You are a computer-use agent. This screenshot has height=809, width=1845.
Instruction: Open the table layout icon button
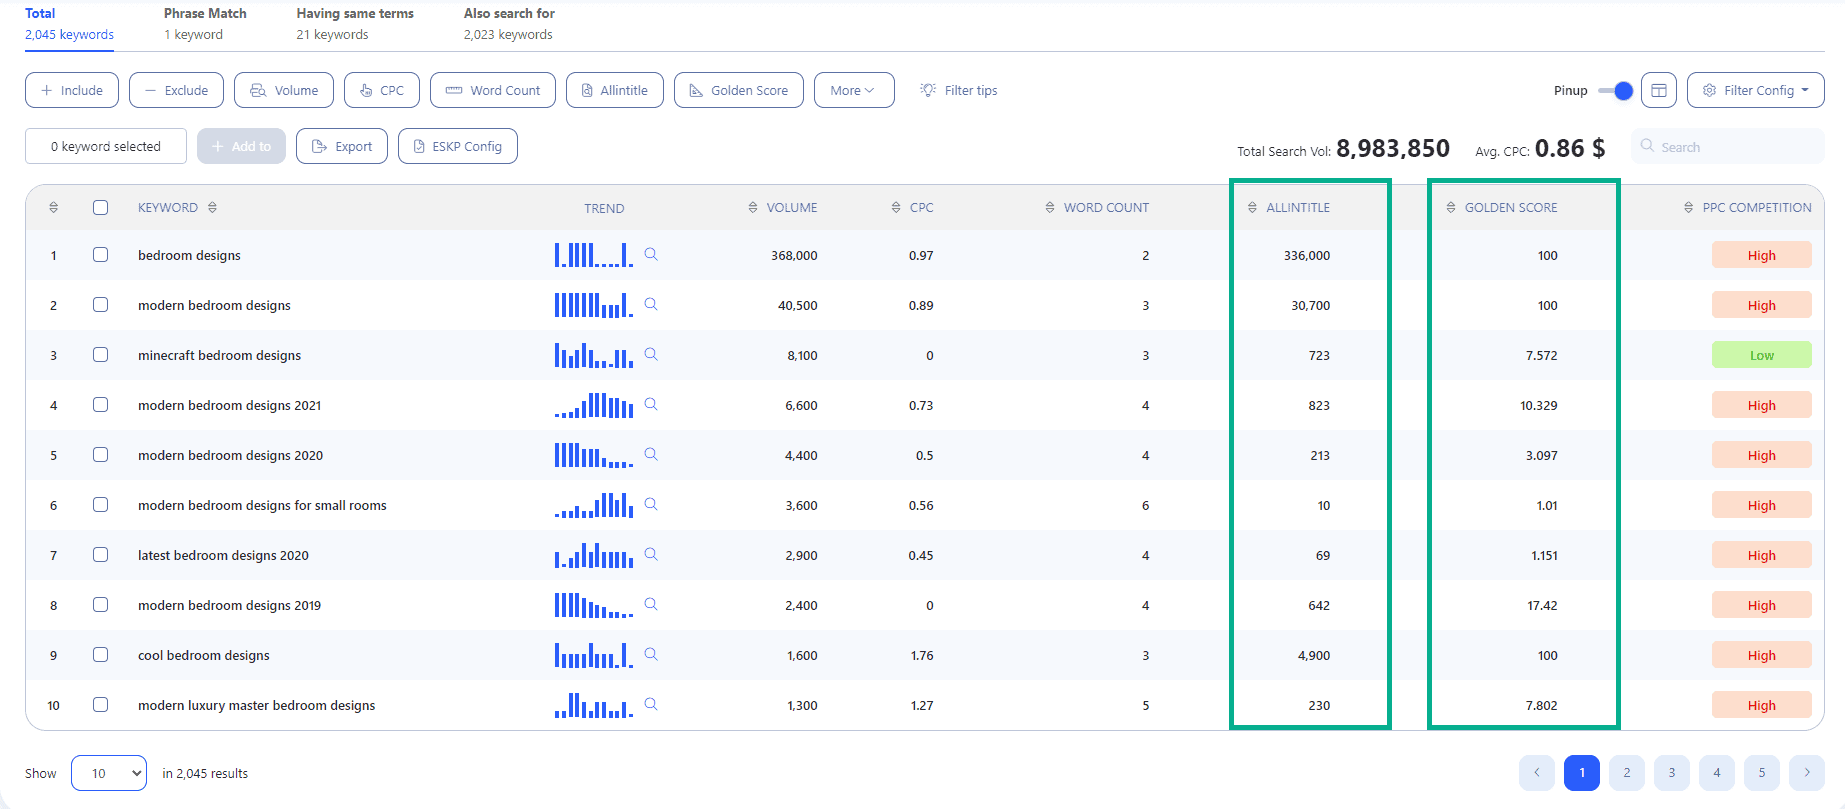point(1659,90)
